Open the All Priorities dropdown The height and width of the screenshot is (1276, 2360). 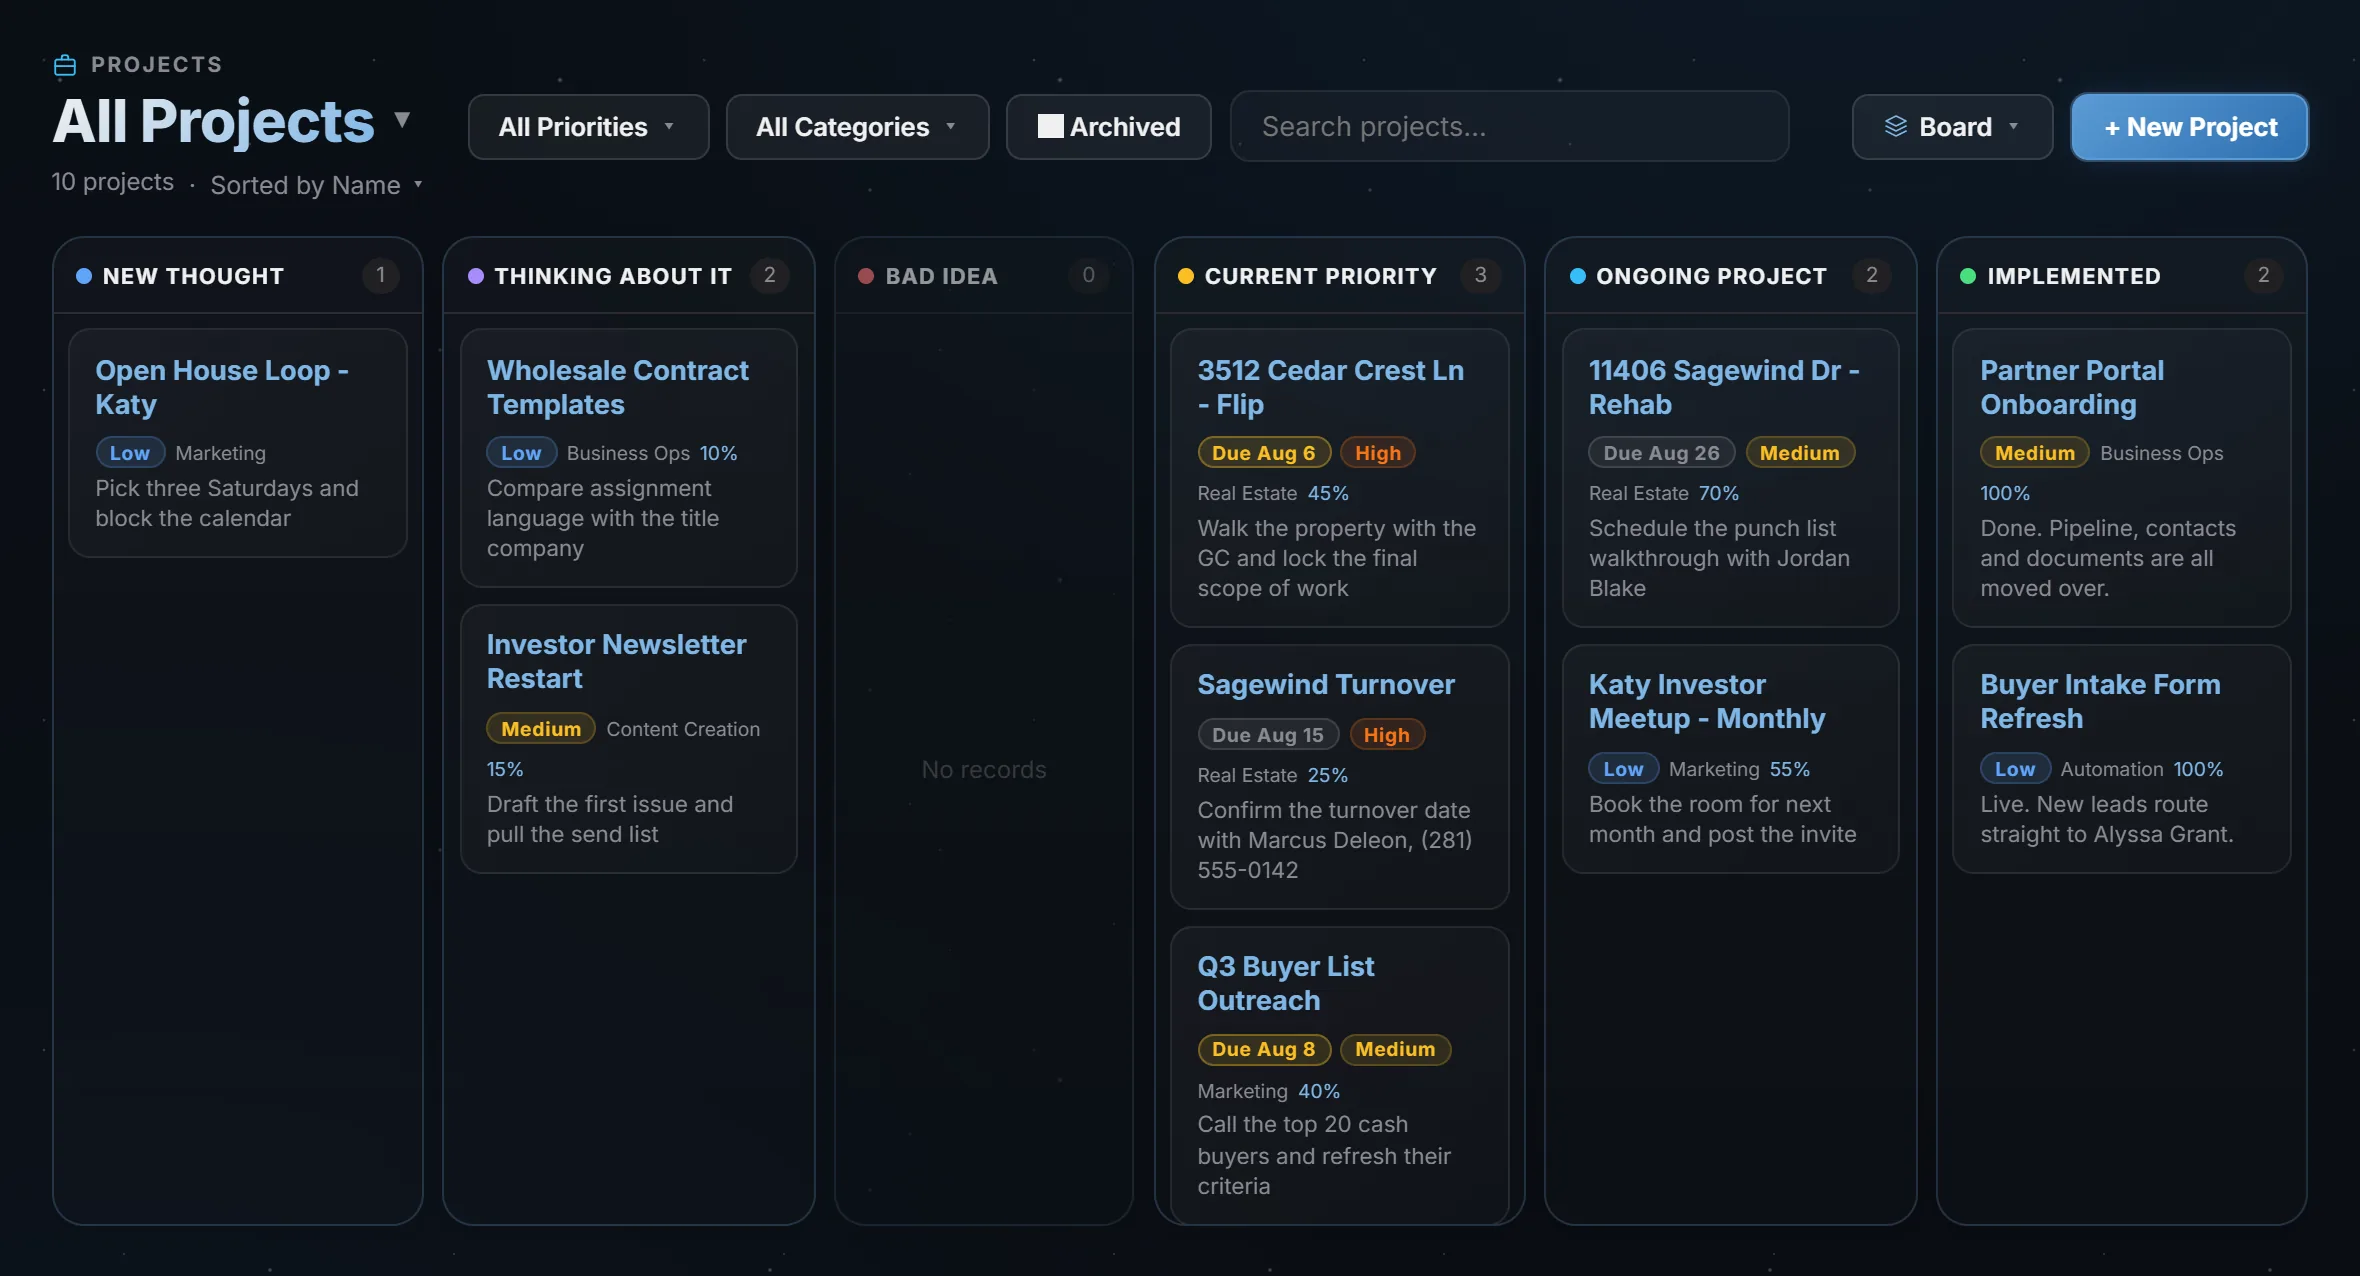pyautogui.click(x=588, y=127)
